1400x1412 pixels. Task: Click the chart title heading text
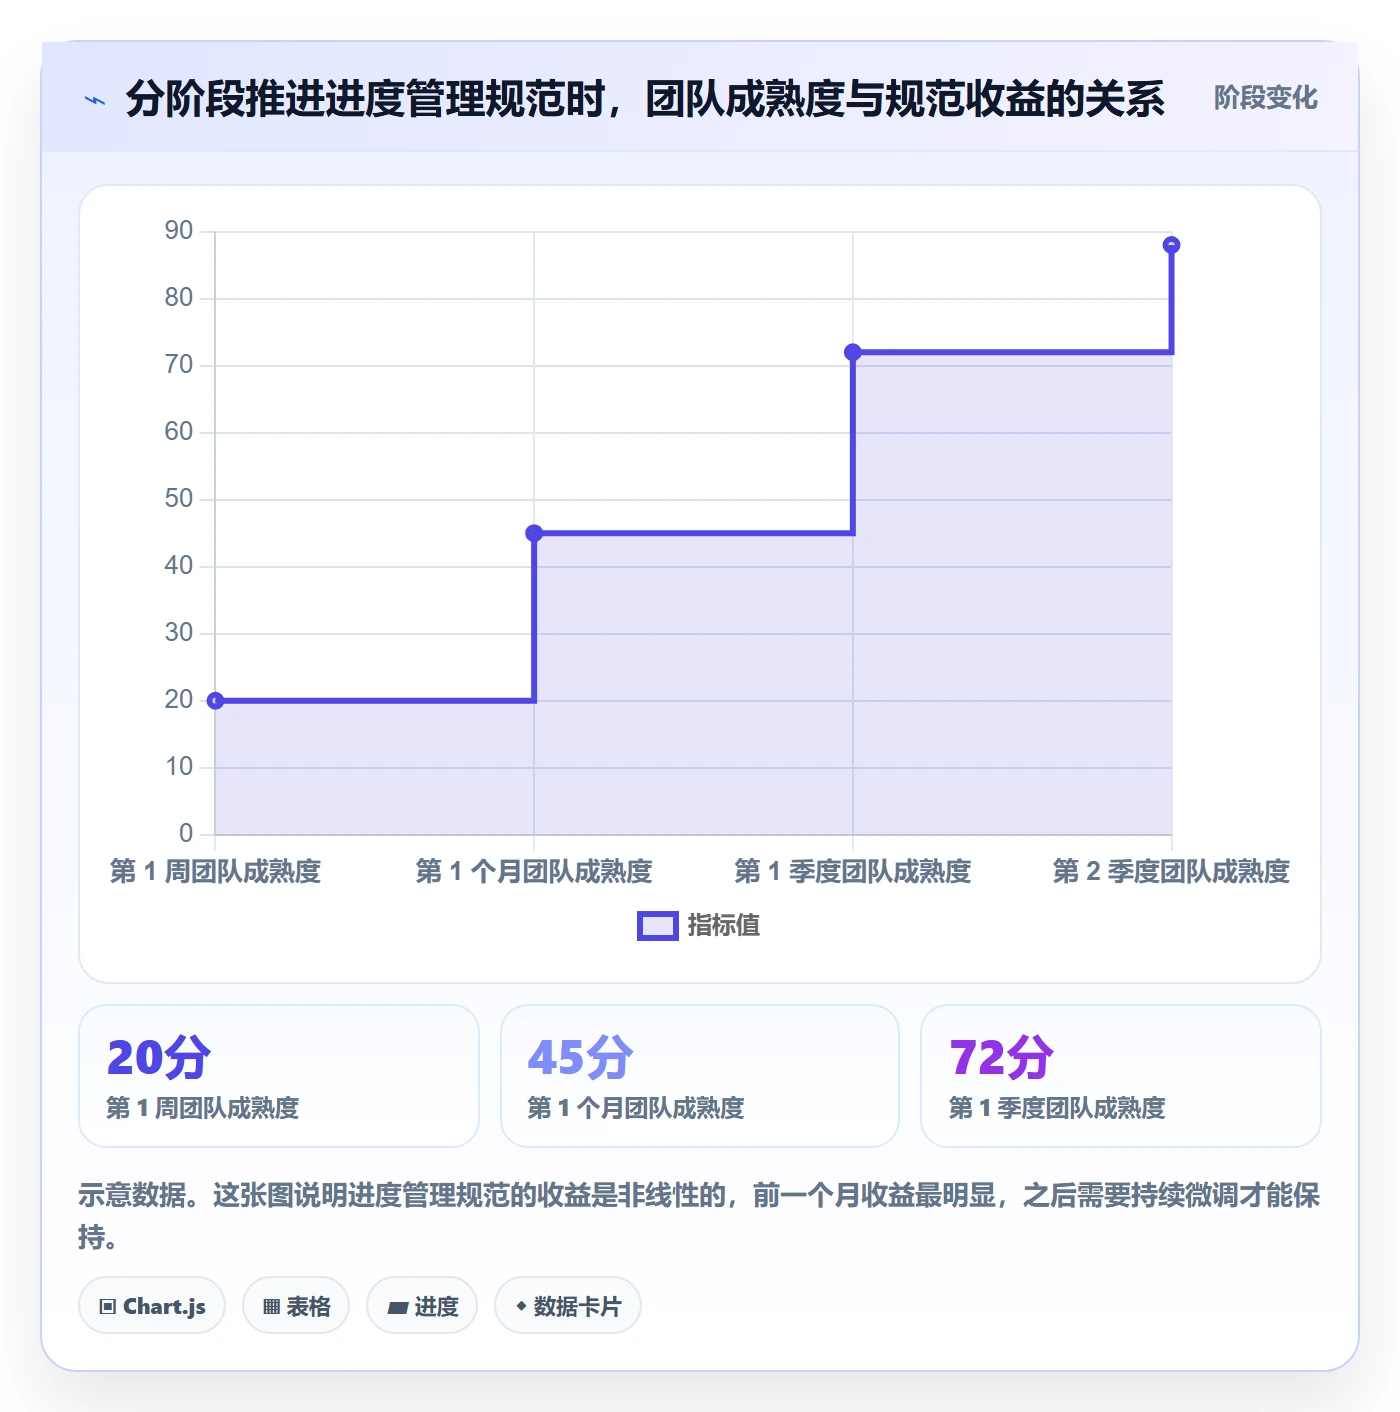click(x=645, y=99)
